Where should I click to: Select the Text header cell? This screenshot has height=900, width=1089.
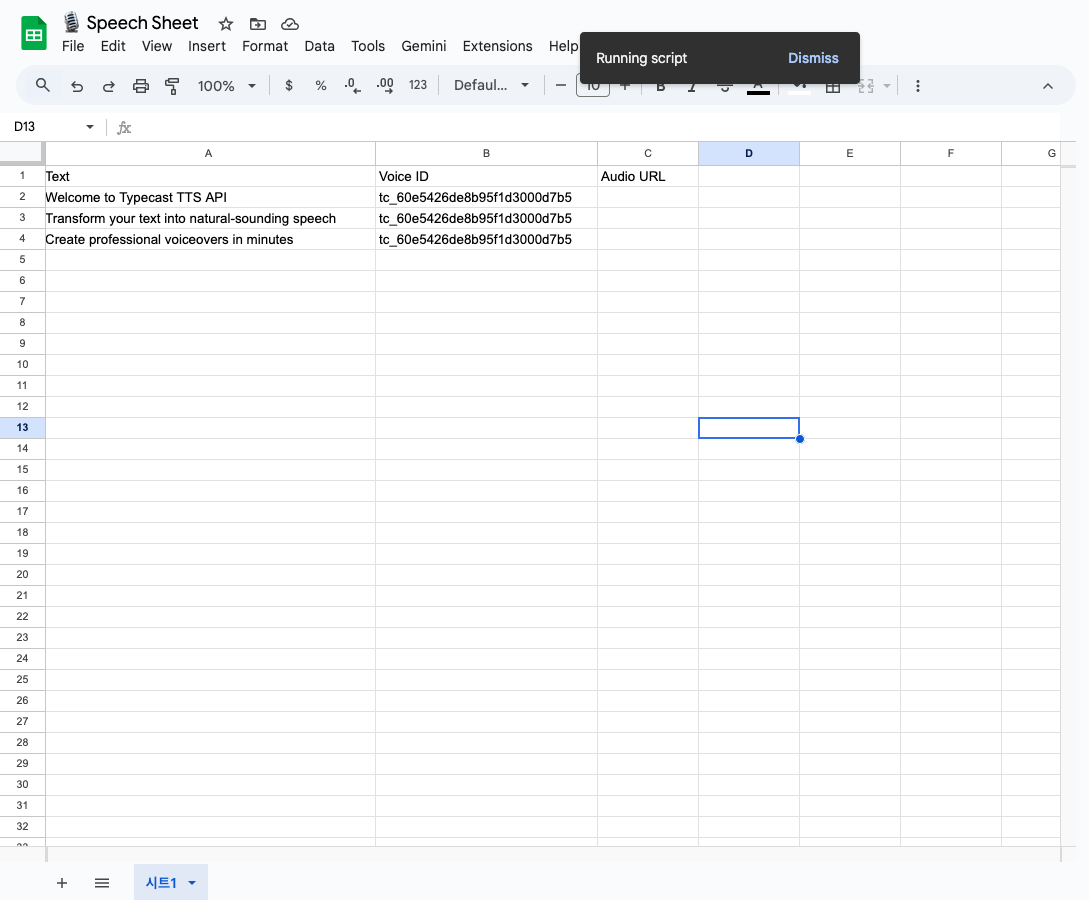click(x=210, y=176)
